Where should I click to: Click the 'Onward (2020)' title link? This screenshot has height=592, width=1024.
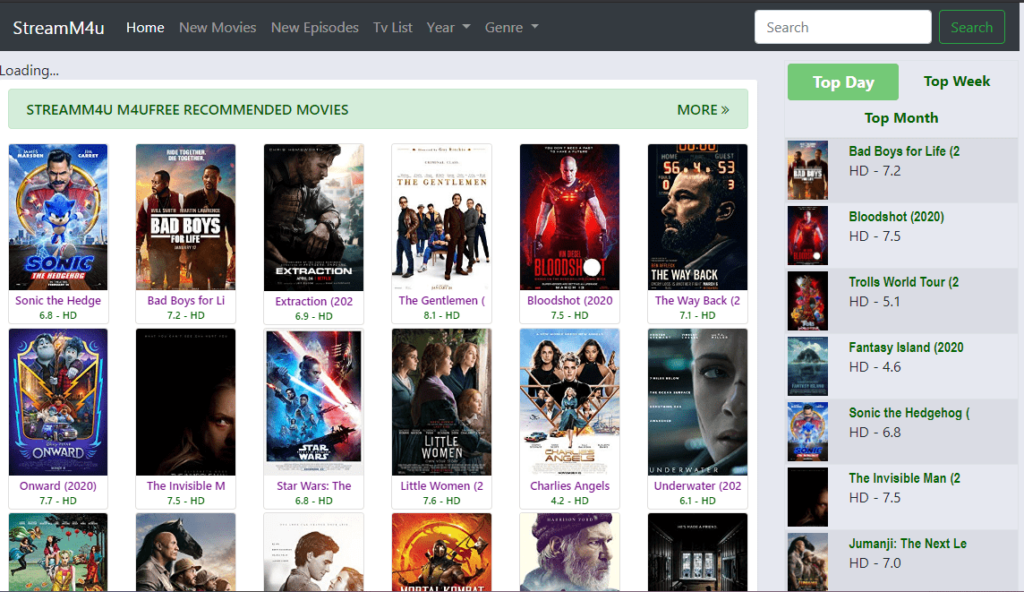tap(58, 486)
